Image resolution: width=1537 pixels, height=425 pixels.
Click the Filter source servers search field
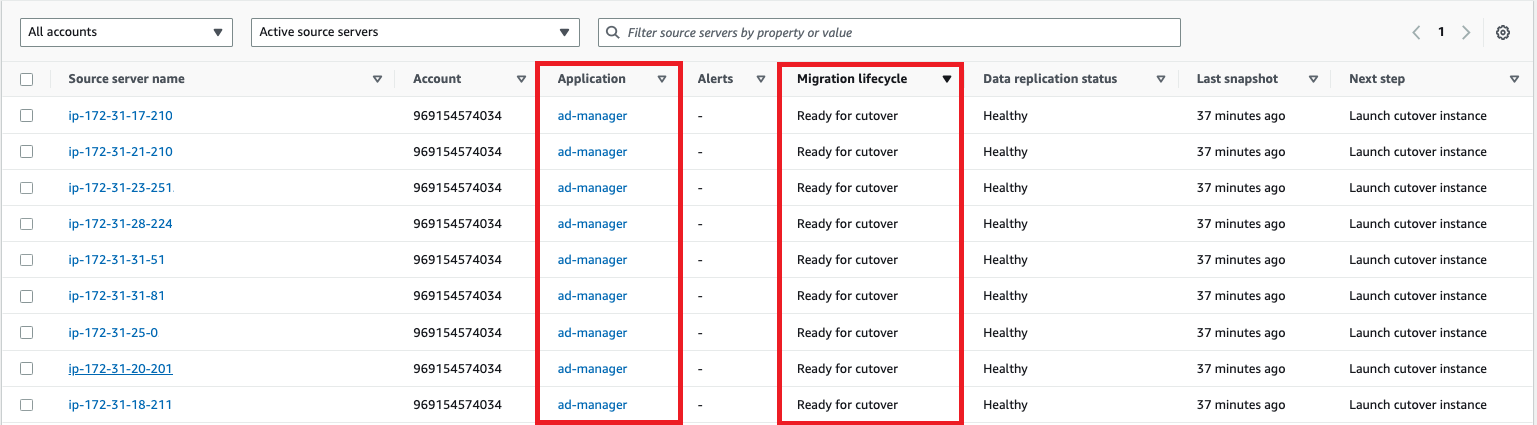889,32
